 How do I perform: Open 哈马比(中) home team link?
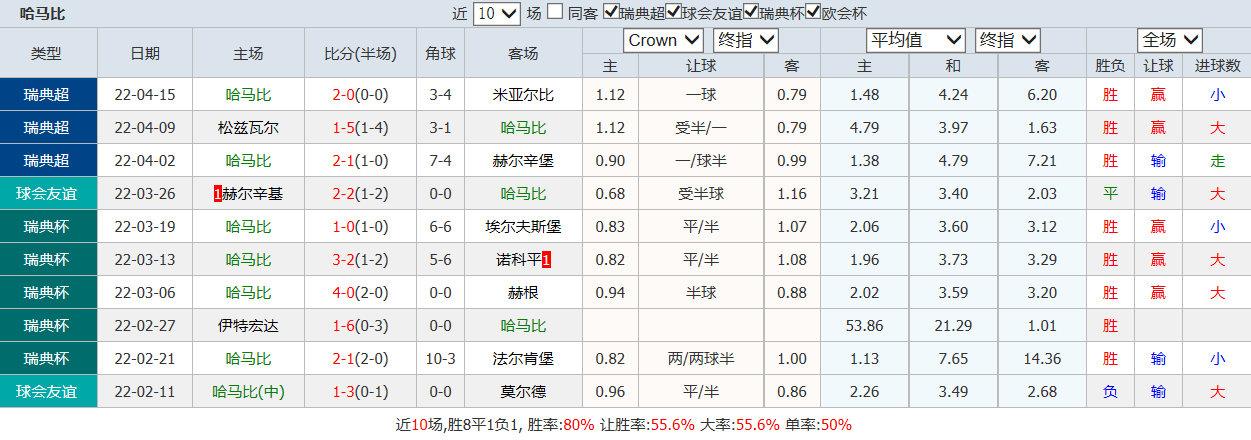(x=248, y=392)
